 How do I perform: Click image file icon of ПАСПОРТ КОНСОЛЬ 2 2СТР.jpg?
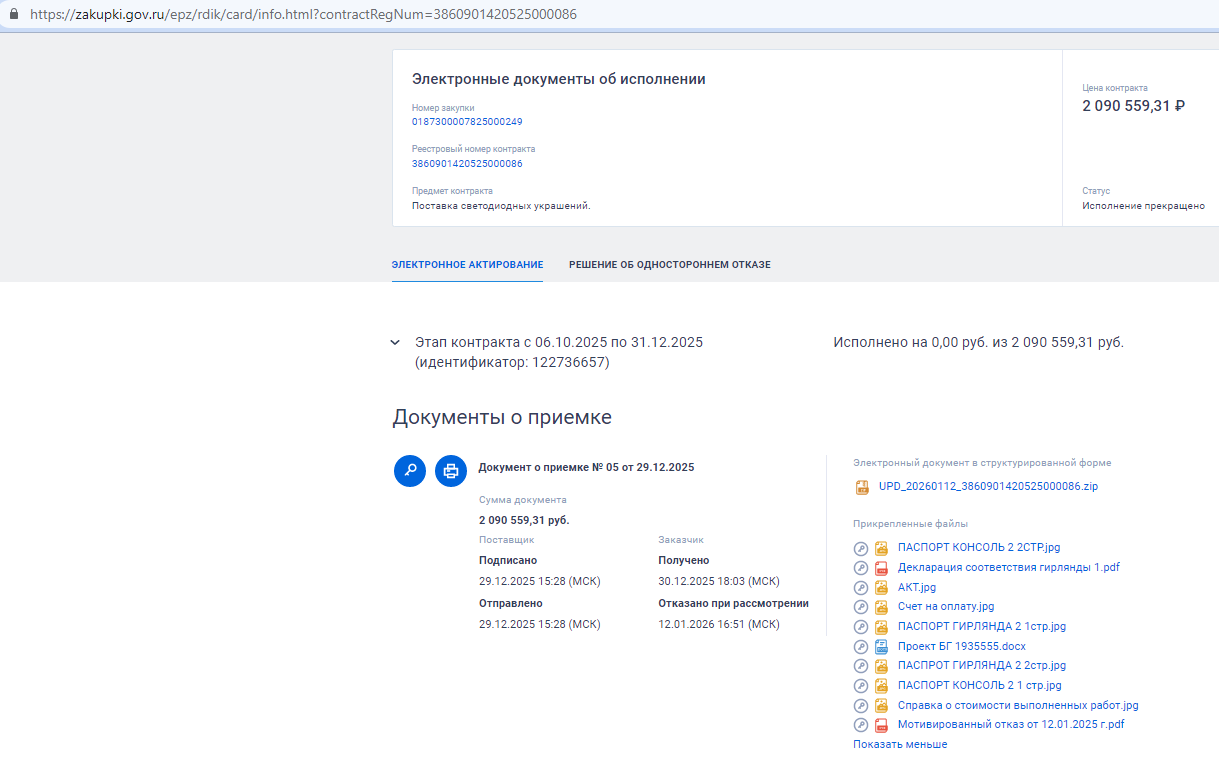[881, 548]
